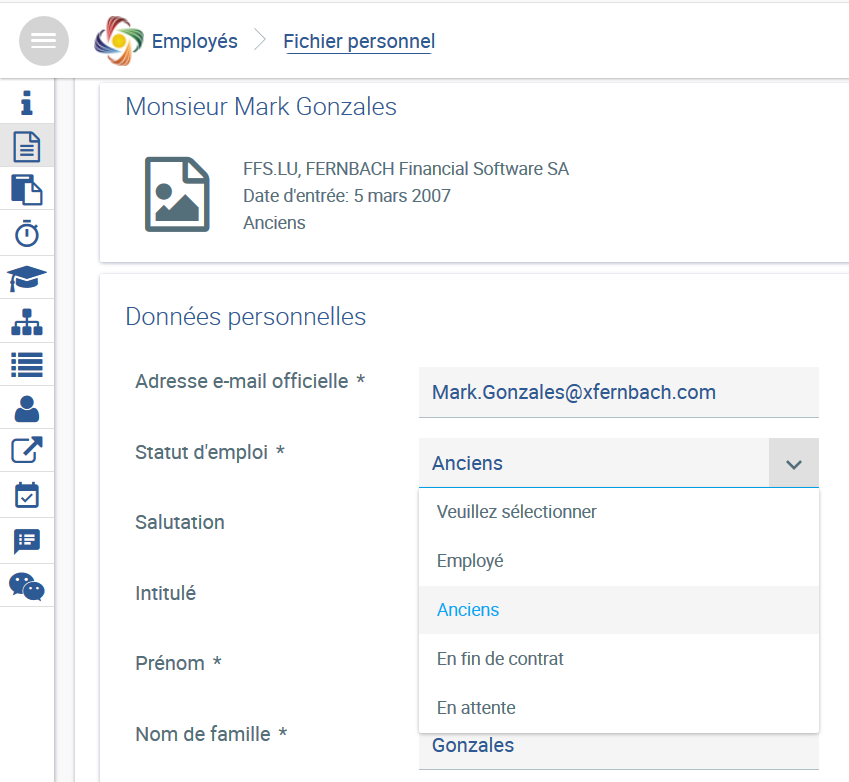Open the hamburger main menu
Viewport: 849px width, 782px height.
[44, 41]
